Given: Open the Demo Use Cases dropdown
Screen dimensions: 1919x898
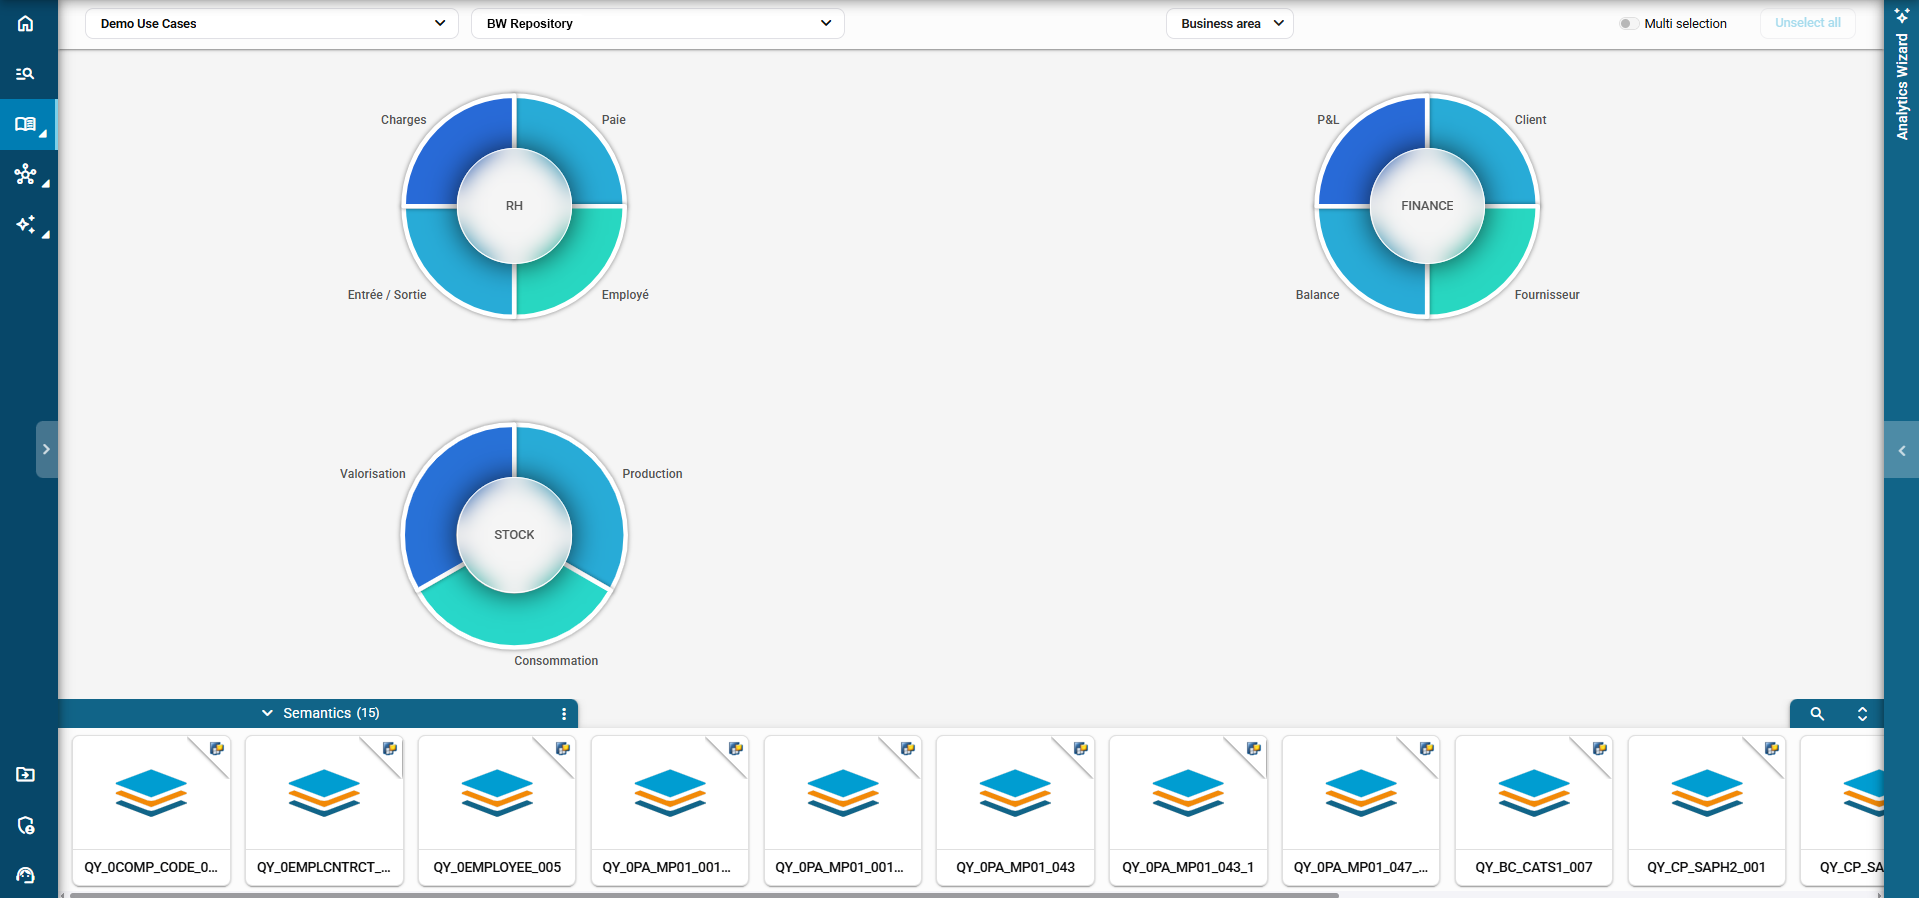Looking at the screenshot, I should [x=271, y=24].
